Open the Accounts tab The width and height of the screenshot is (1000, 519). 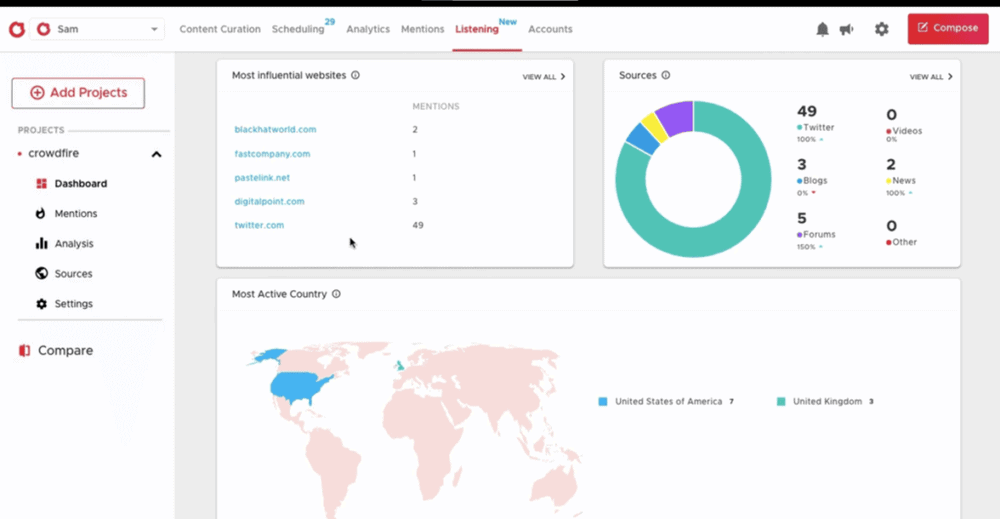(x=550, y=29)
